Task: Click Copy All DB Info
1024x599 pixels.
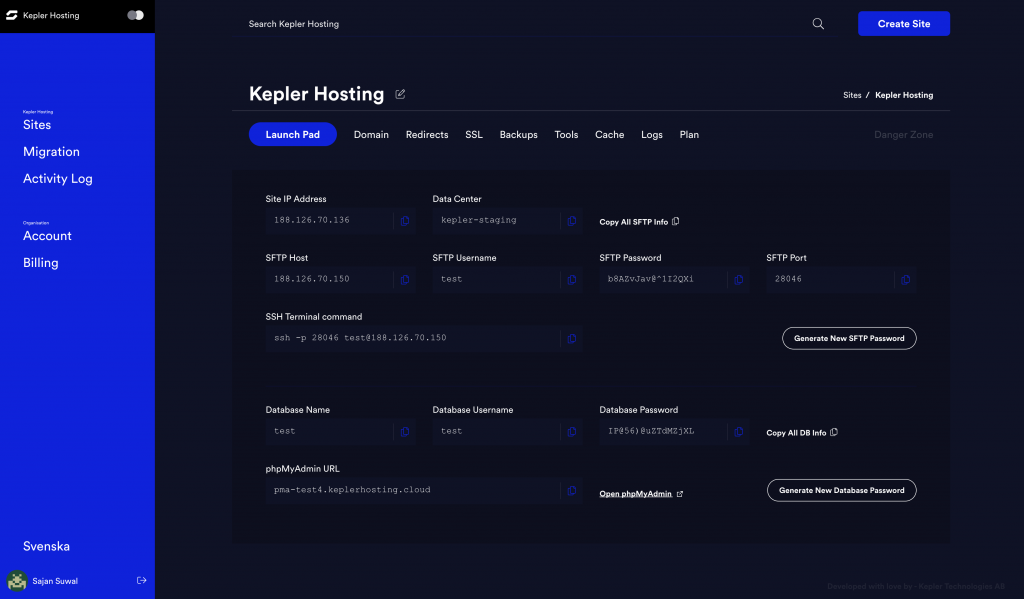Action: click(x=802, y=433)
